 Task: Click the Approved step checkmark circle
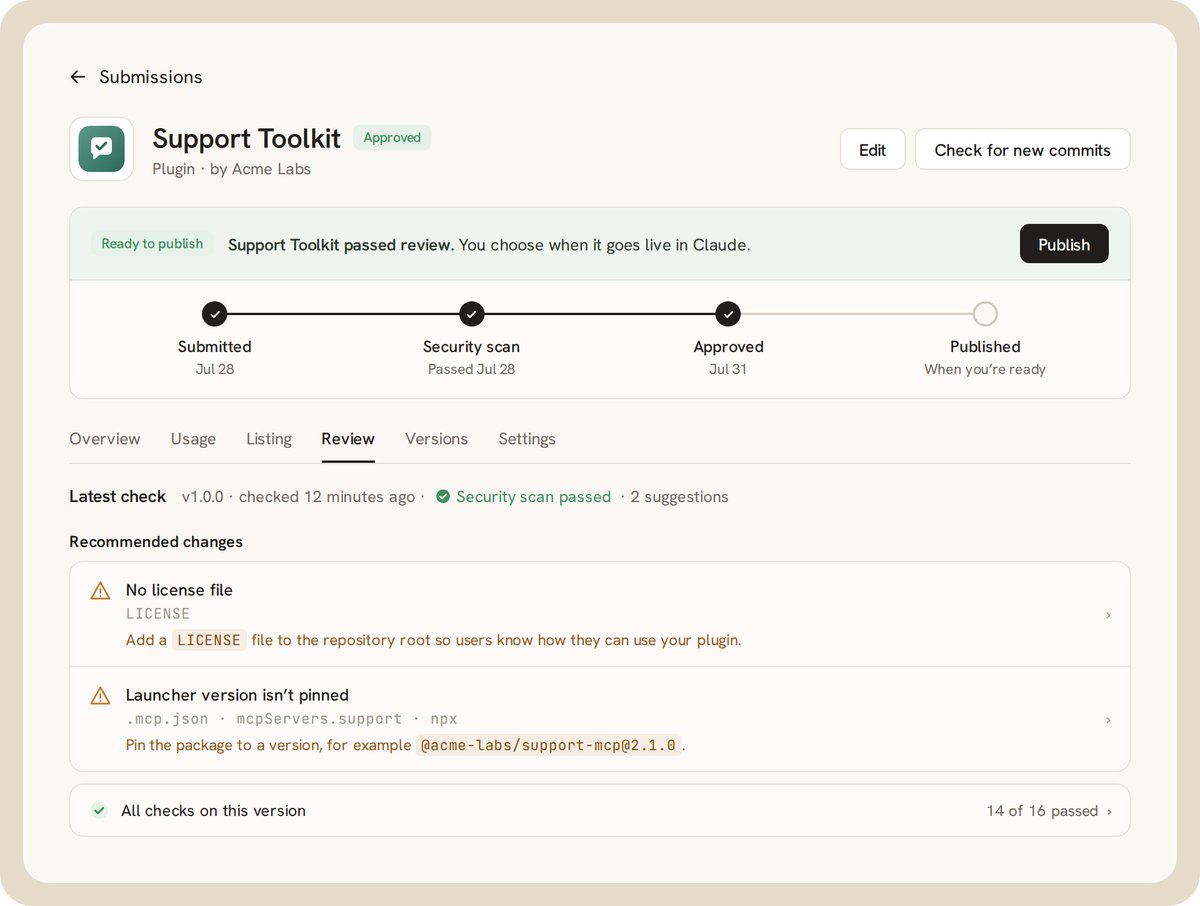(x=729, y=314)
